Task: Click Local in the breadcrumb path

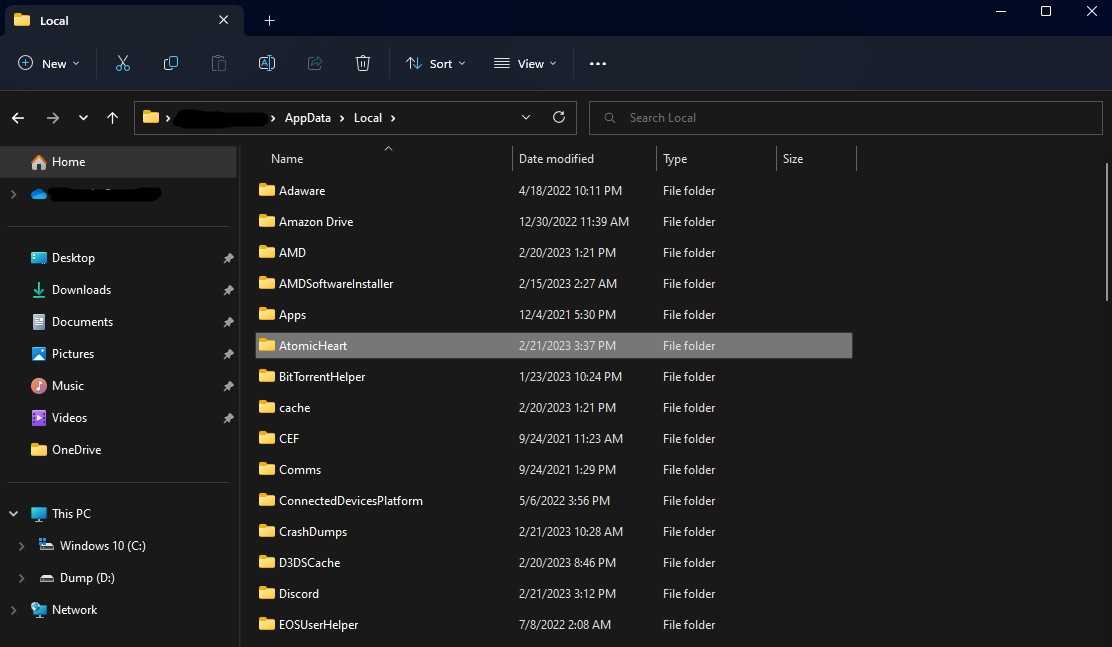Action: [x=367, y=118]
